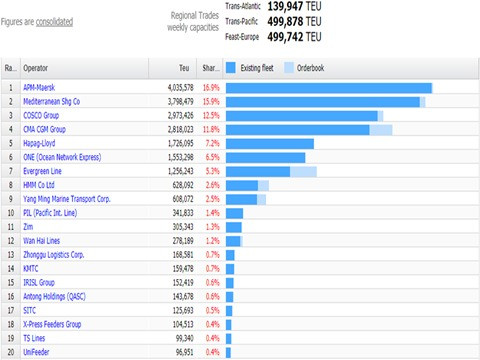Select the 499,742 TEU Feast-Europe capacity
The image size is (480, 360).
(294, 37)
